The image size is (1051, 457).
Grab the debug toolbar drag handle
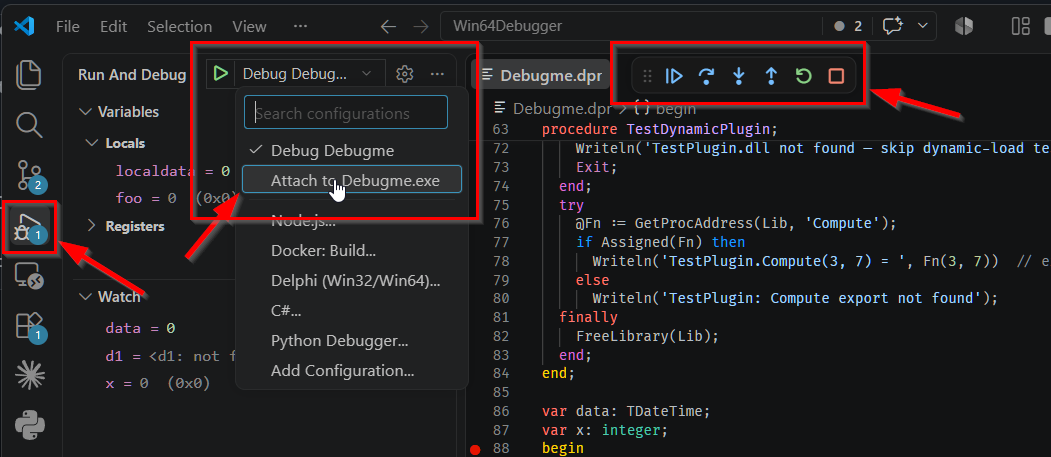point(647,76)
